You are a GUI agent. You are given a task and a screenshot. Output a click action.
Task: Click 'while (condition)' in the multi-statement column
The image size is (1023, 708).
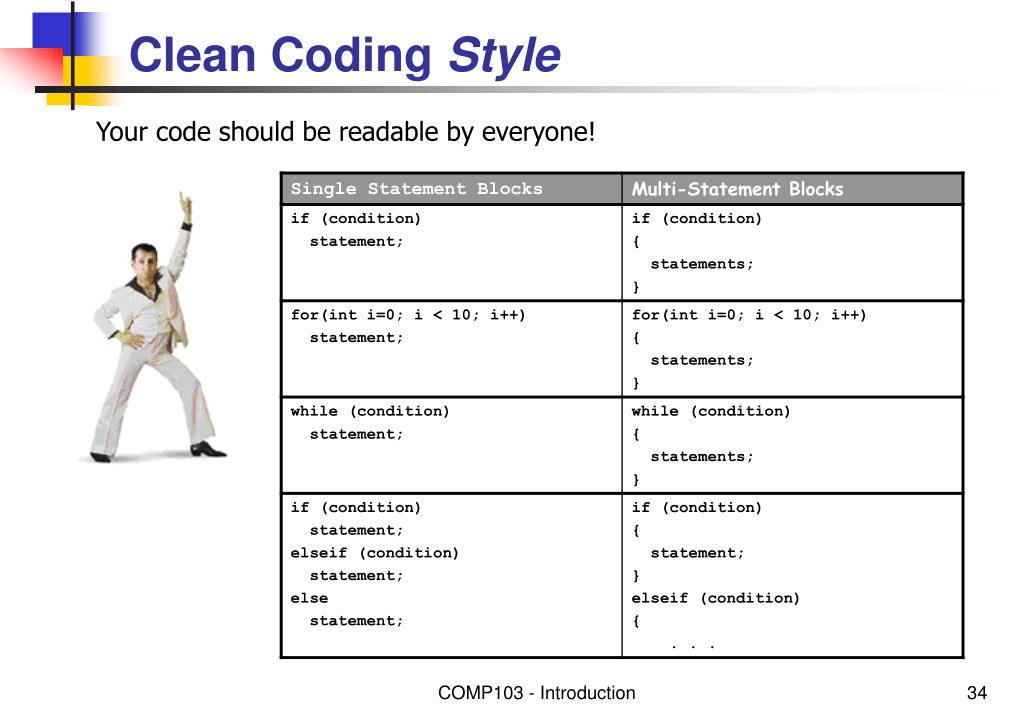pos(711,411)
